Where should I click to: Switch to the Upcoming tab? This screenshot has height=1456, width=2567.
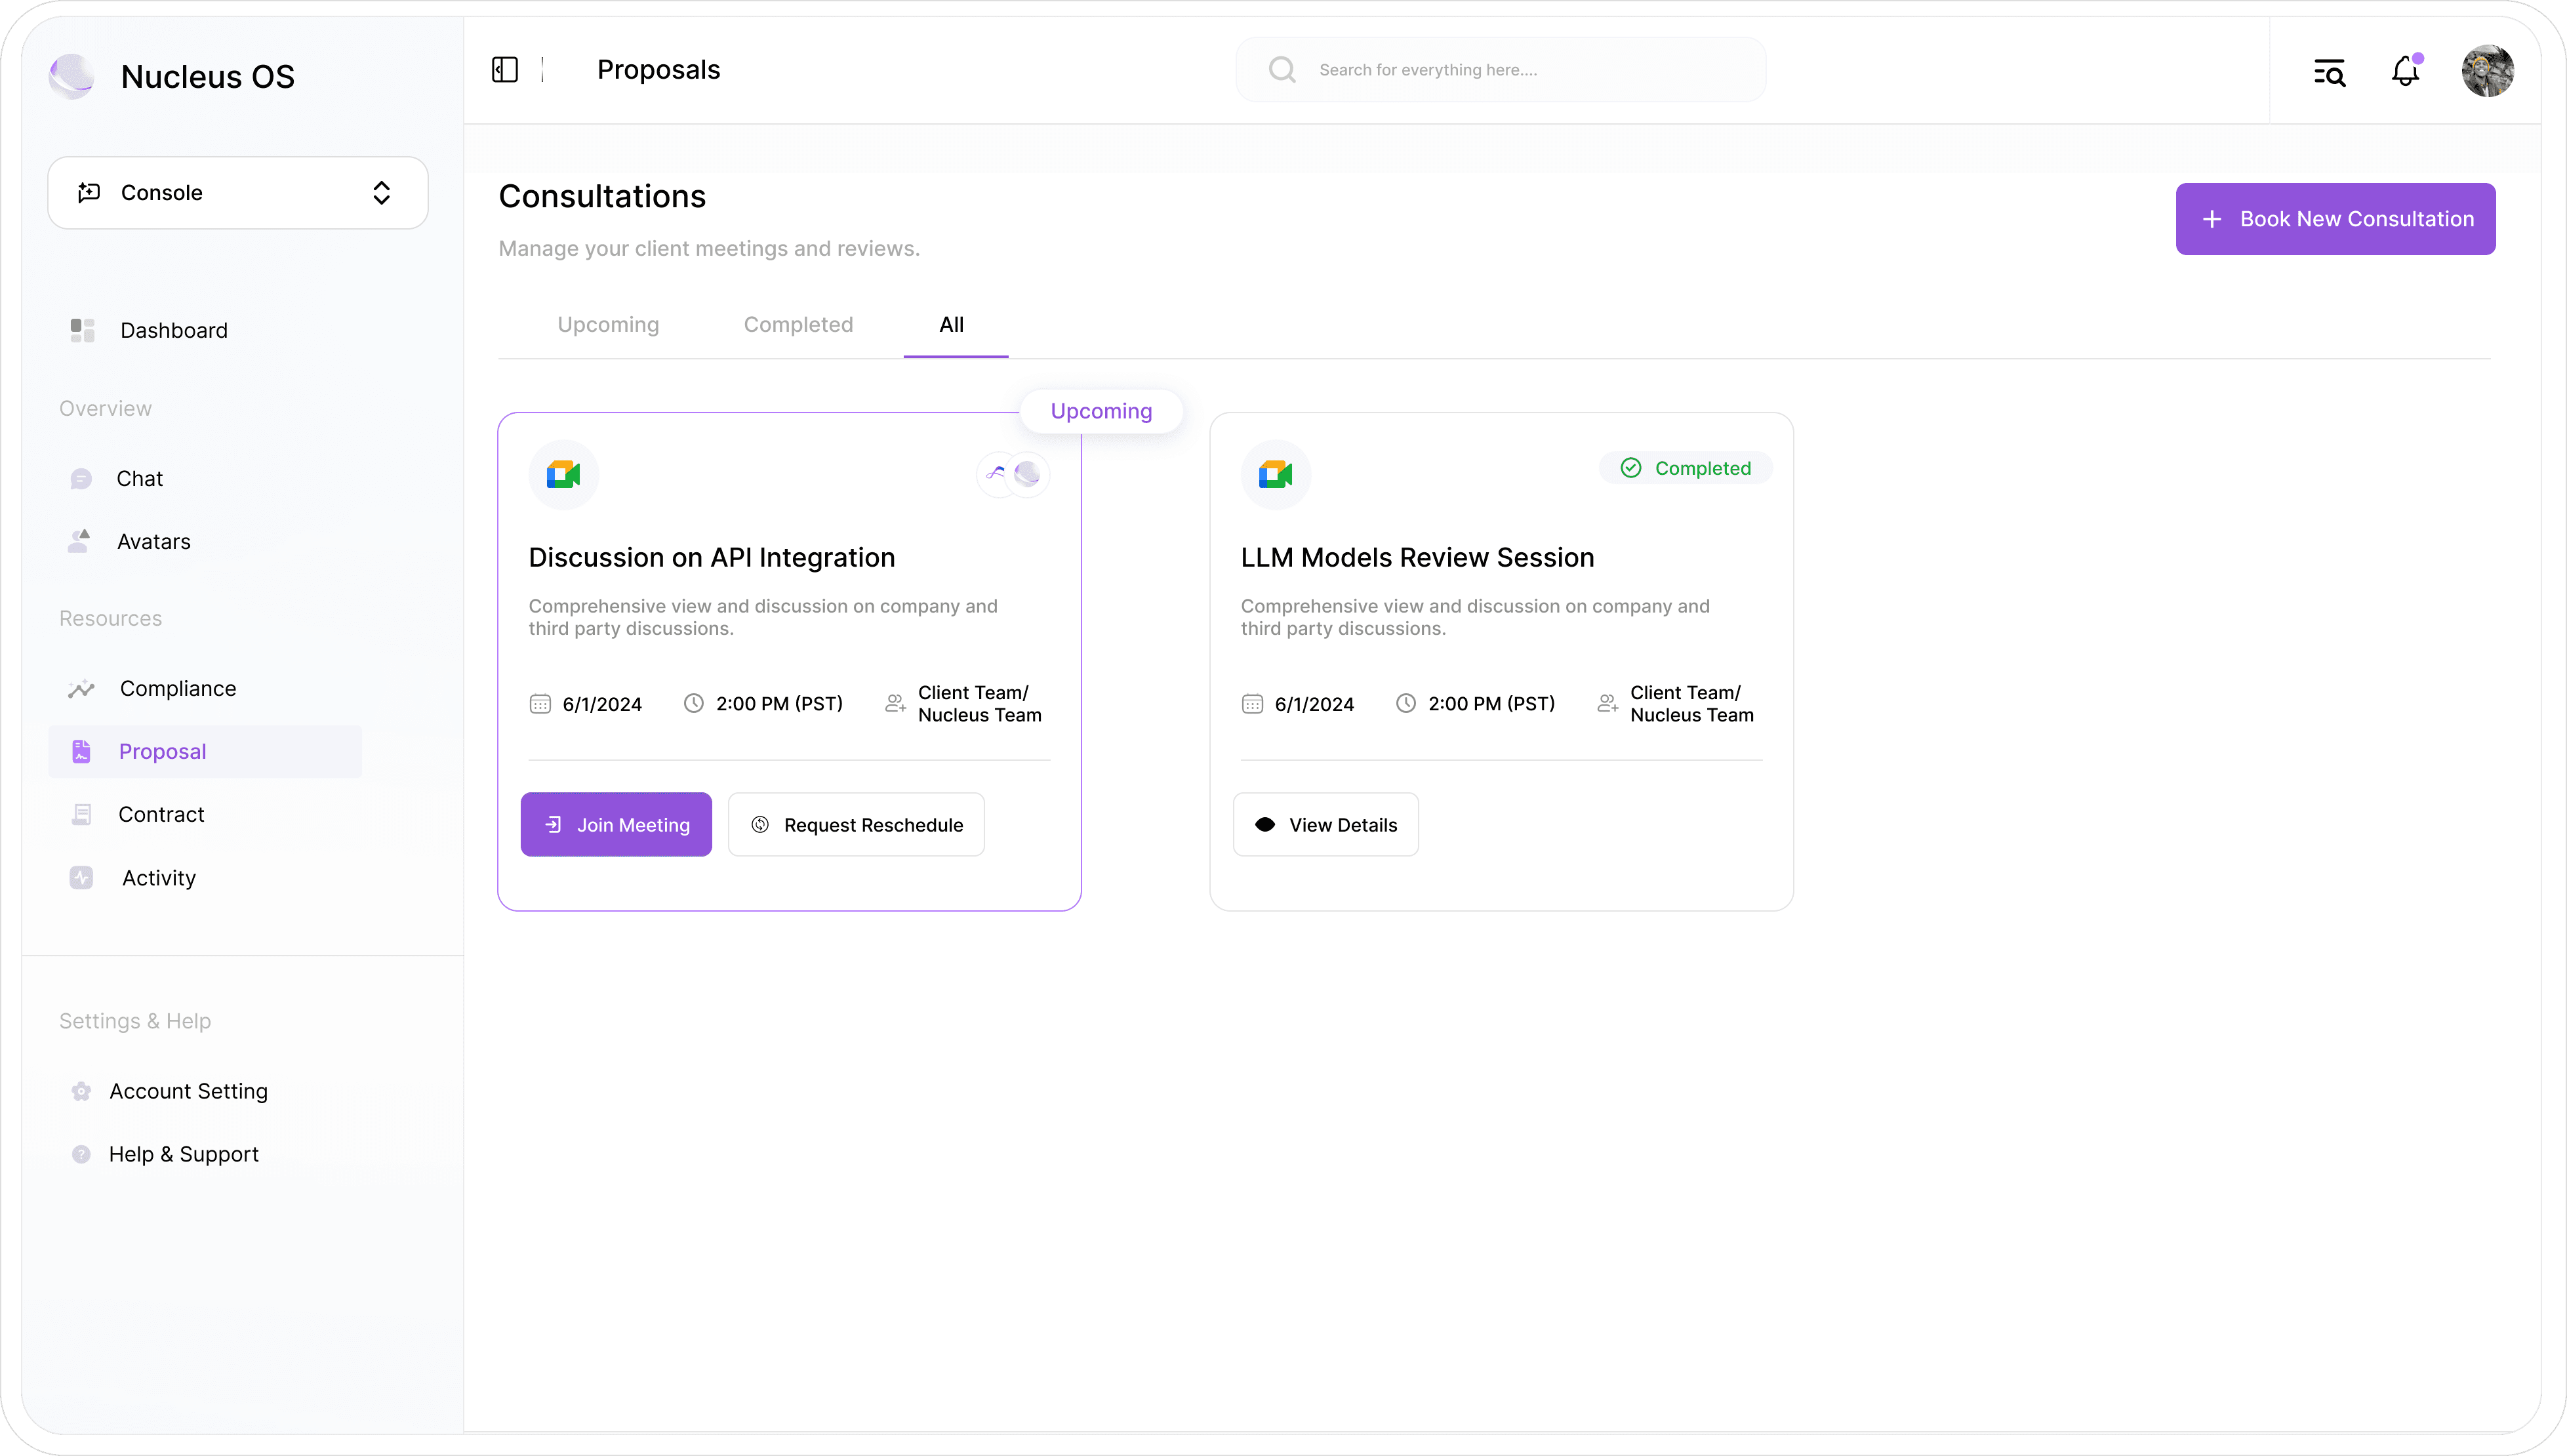(608, 324)
